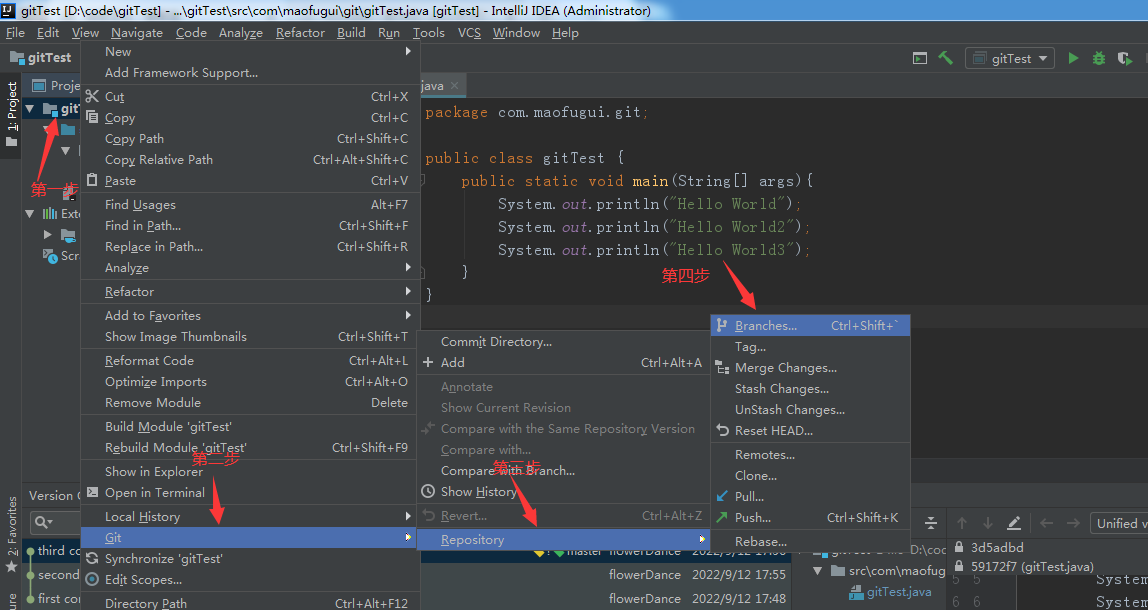The width and height of the screenshot is (1148, 610).
Task: Click previous difference up arrow
Action: coord(962,523)
